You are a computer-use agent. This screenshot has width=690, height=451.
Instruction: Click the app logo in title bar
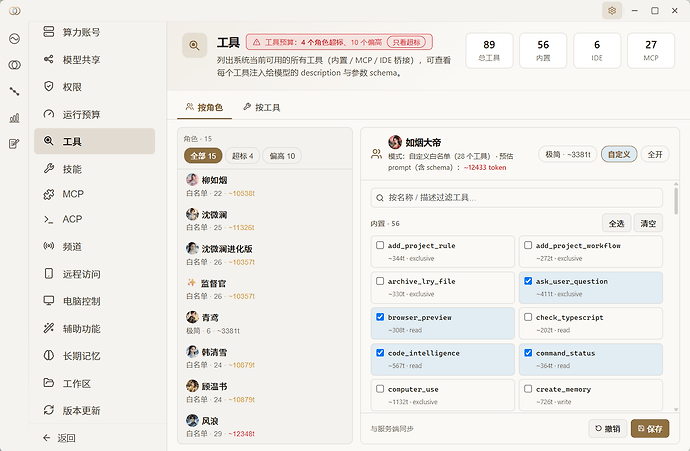(x=15, y=11)
